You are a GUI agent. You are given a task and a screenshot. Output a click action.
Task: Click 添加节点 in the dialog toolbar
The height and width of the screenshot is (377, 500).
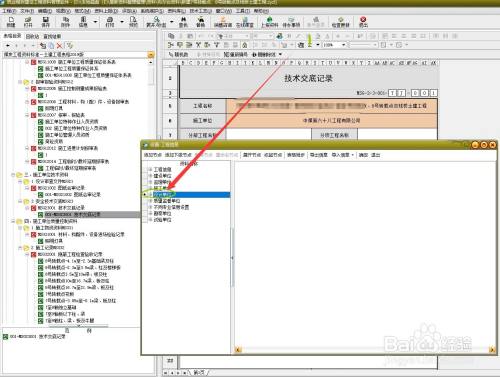(153, 155)
